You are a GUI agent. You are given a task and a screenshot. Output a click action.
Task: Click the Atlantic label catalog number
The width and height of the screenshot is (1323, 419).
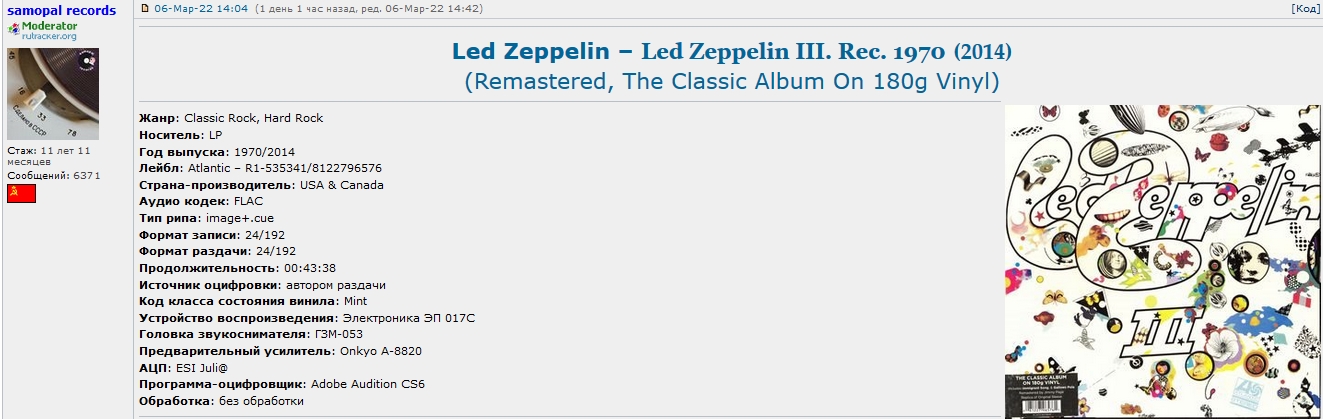coord(284,168)
